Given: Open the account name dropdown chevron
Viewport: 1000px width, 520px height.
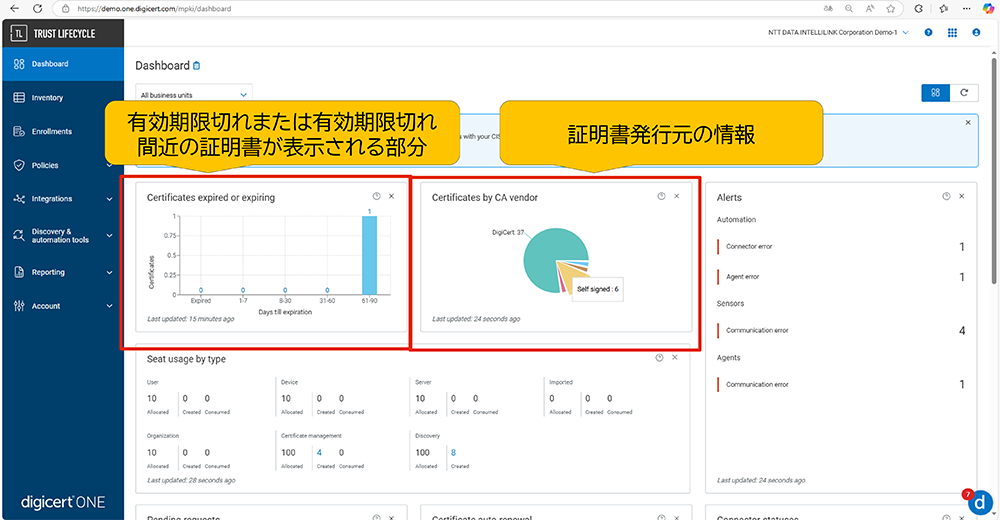Looking at the screenshot, I should (x=906, y=33).
